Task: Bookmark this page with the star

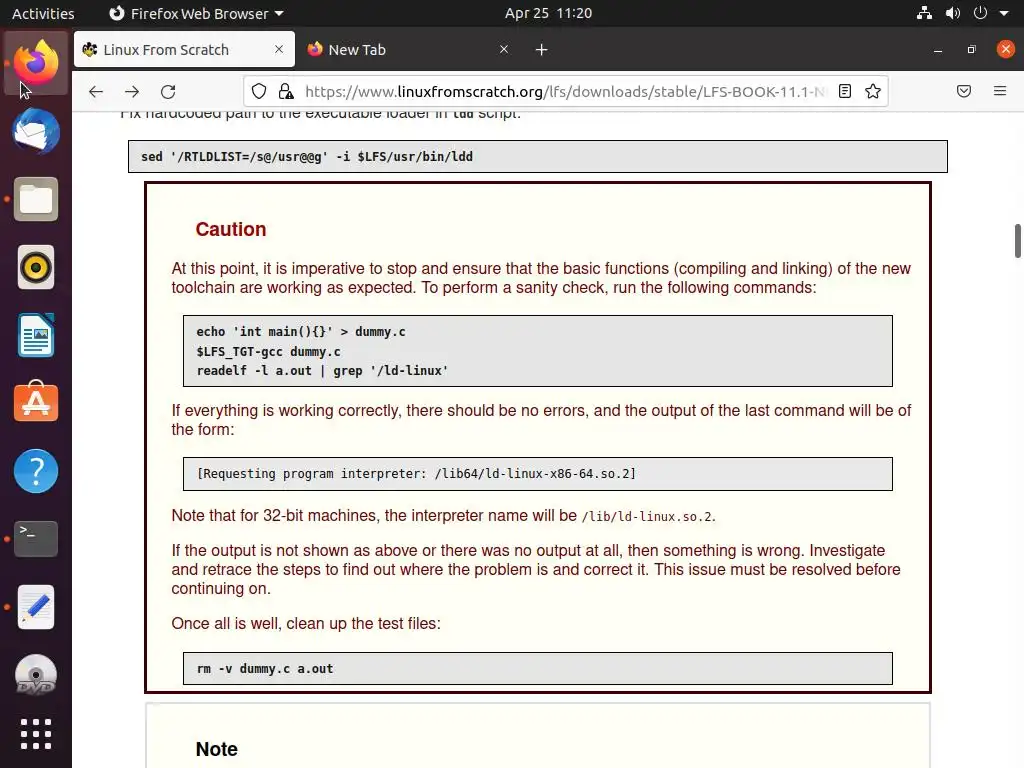Action: (873, 91)
